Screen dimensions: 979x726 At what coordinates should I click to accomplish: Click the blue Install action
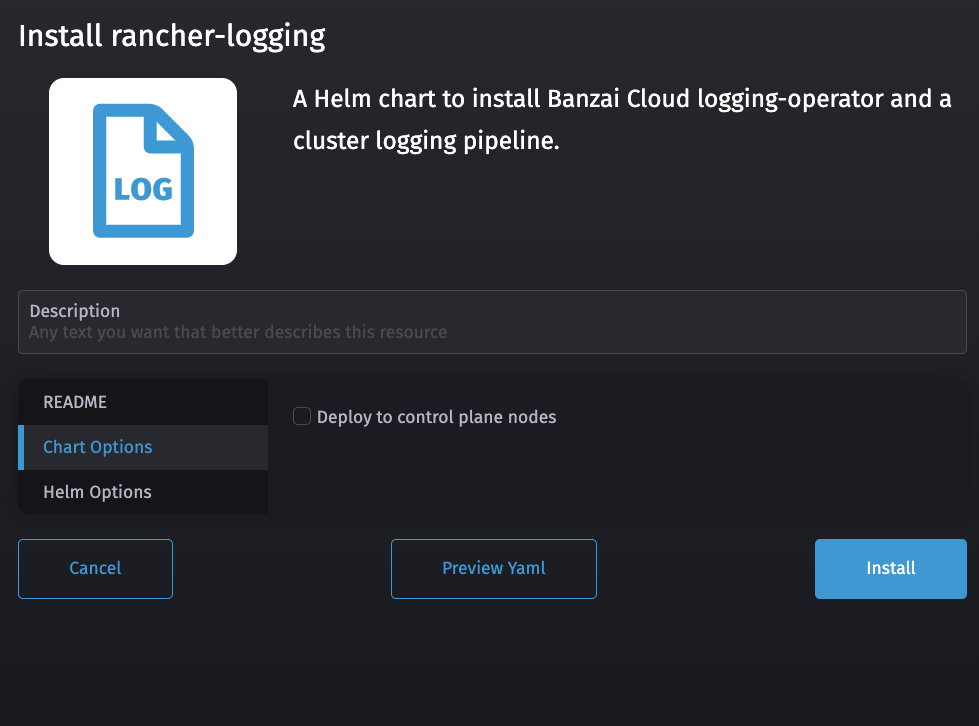(889, 568)
